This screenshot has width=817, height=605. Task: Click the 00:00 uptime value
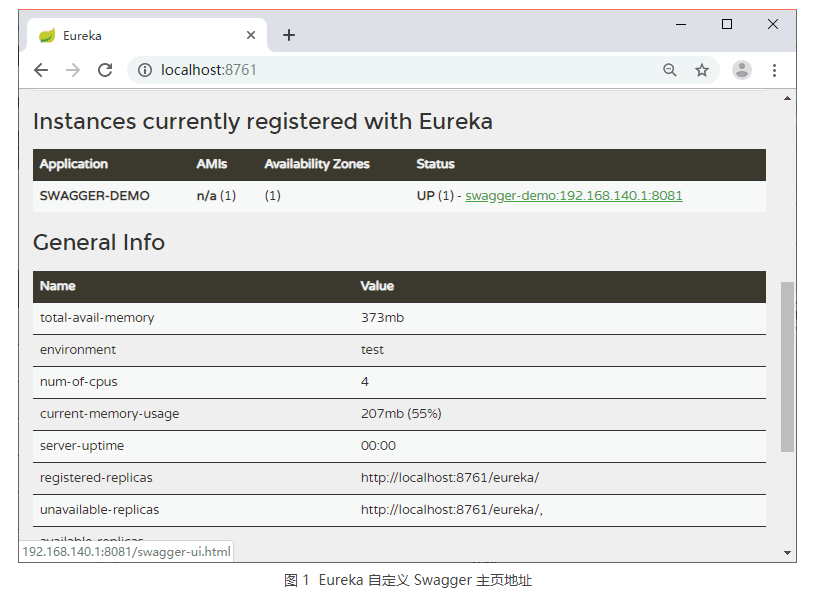(x=378, y=446)
